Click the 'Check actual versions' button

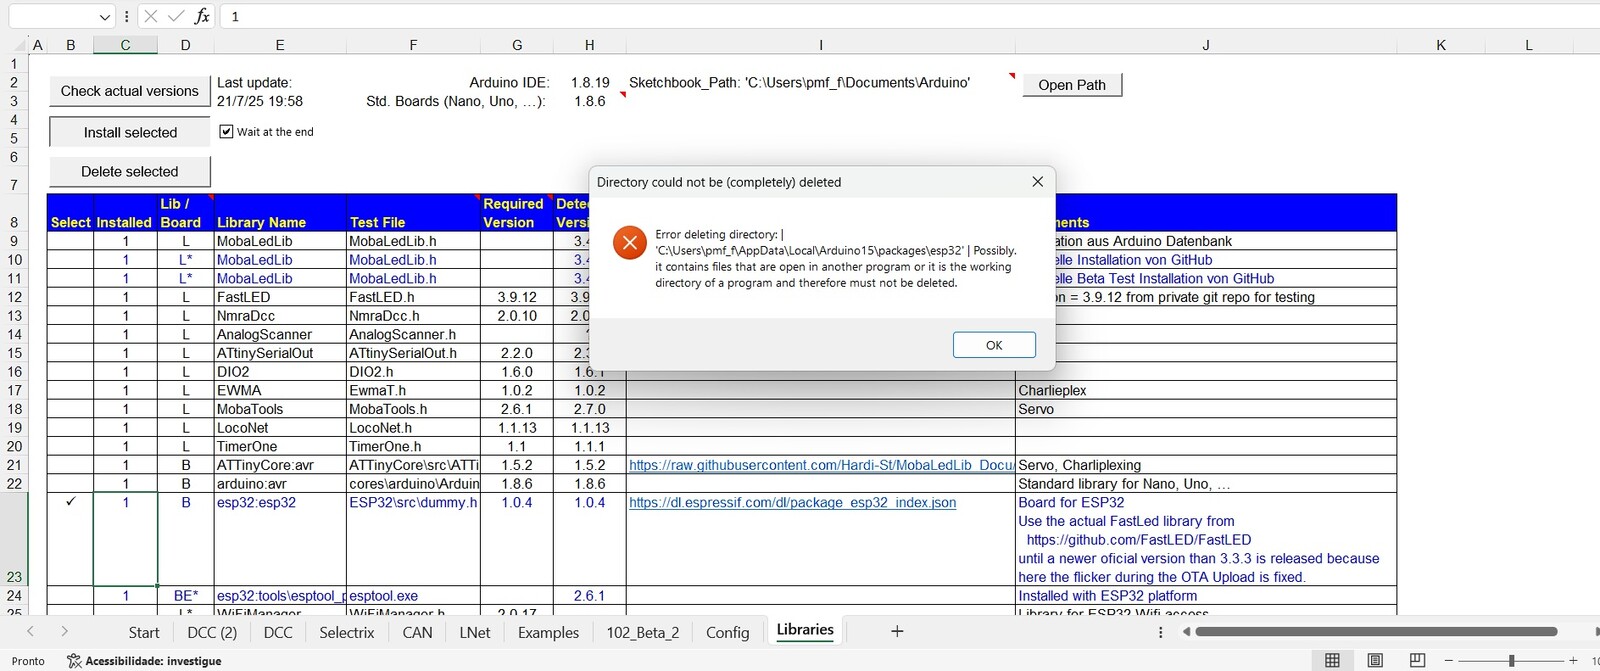pos(129,91)
